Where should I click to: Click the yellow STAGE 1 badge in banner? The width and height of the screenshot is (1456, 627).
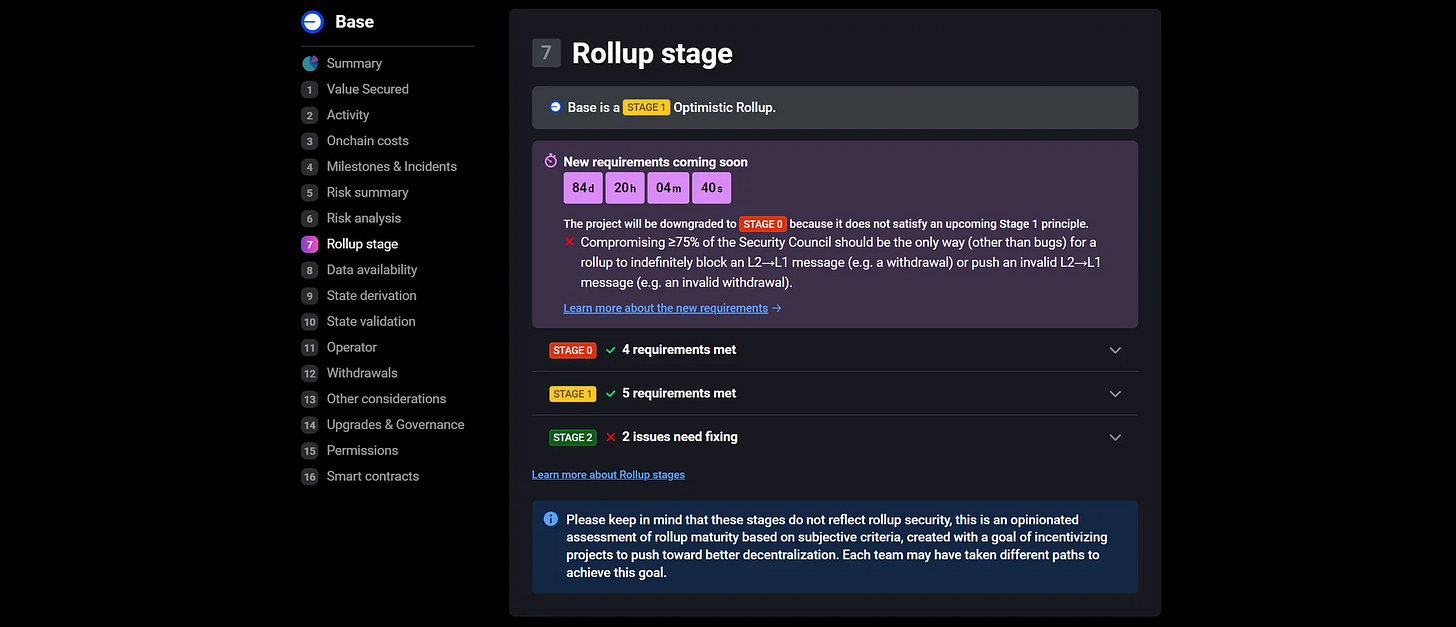tap(646, 108)
